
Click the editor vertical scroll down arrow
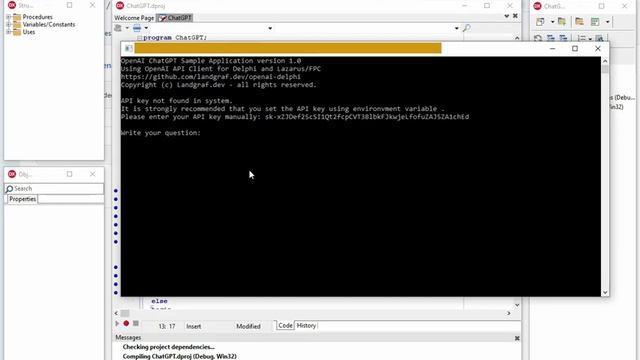[517, 305]
